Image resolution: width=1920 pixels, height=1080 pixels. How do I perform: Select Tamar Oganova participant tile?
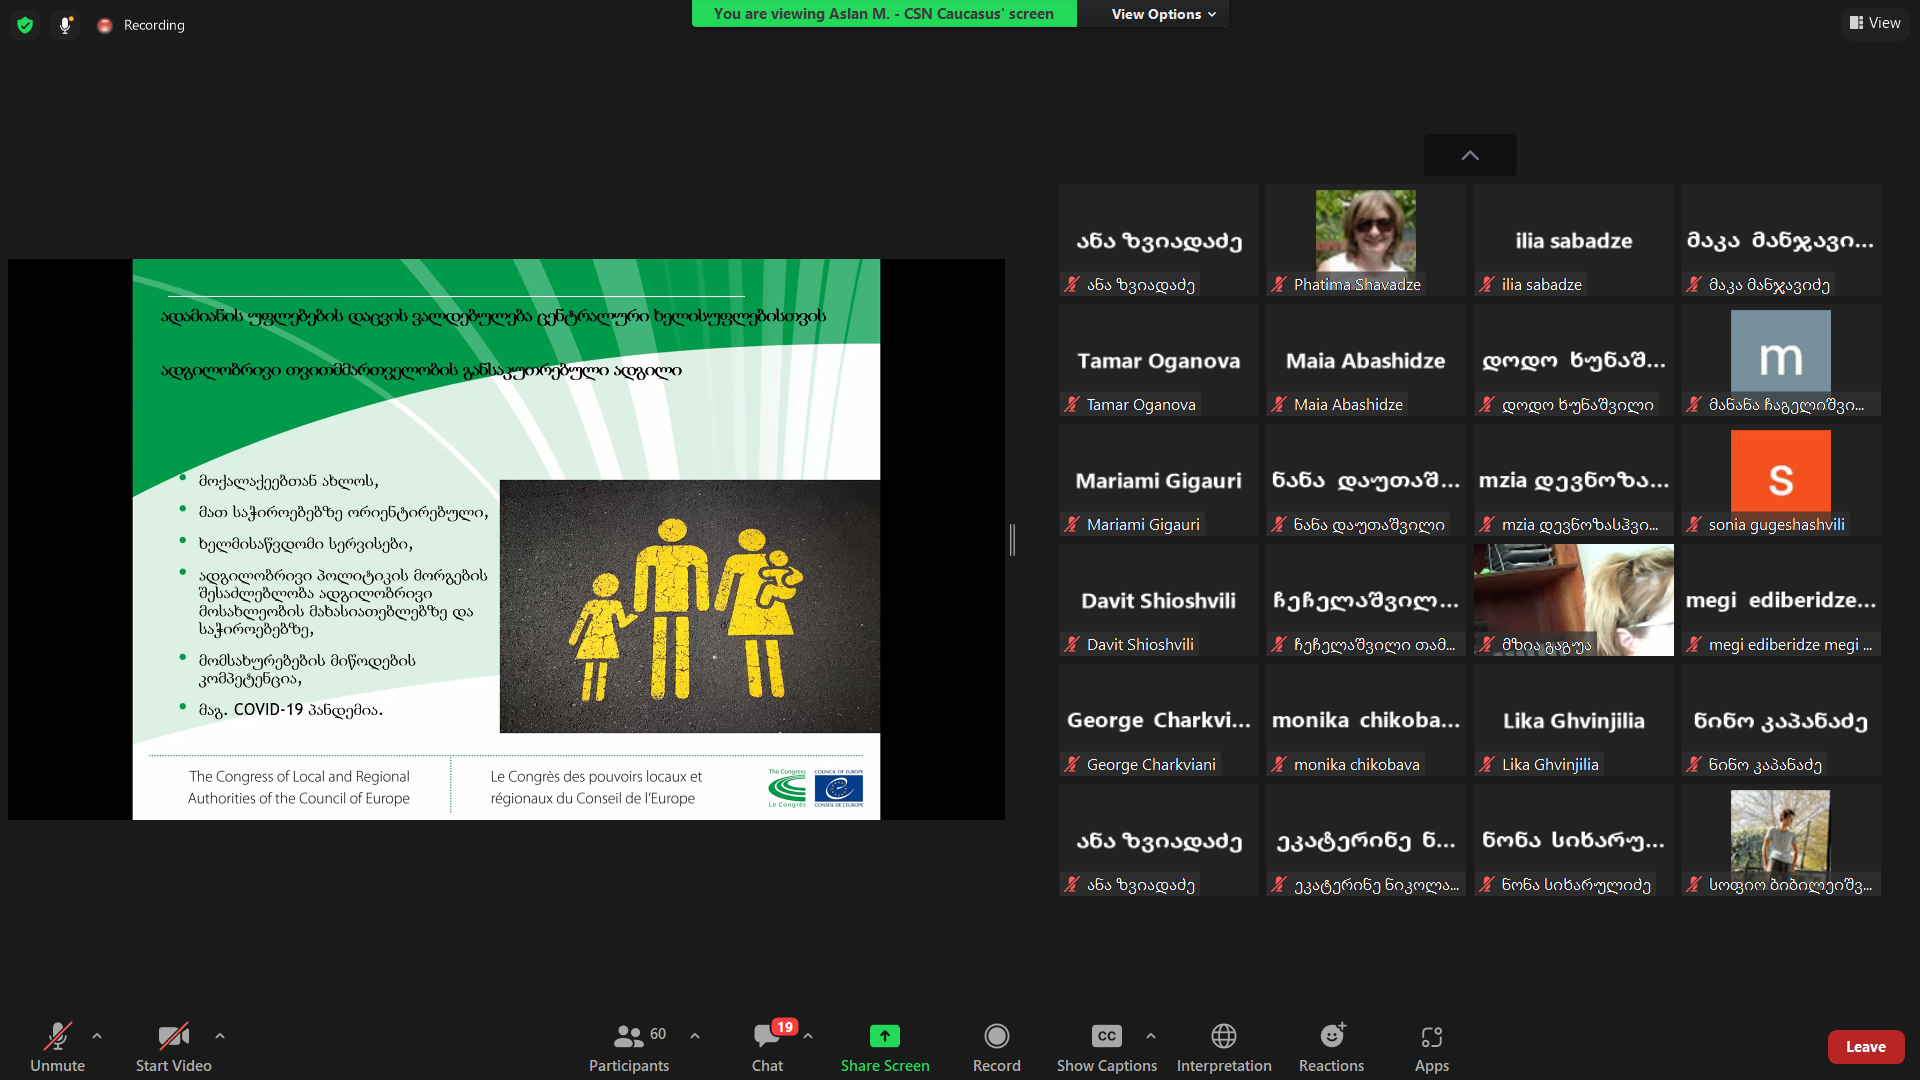tap(1159, 360)
